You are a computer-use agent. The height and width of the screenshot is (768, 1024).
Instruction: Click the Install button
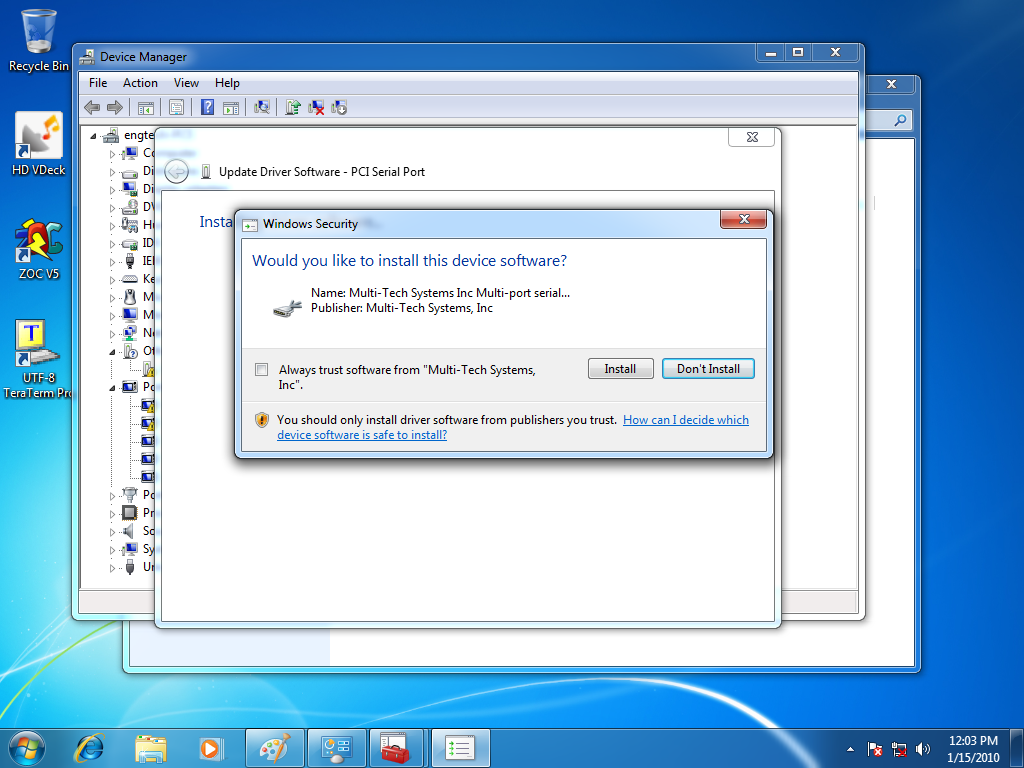pyautogui.click(x=620, y=369)
